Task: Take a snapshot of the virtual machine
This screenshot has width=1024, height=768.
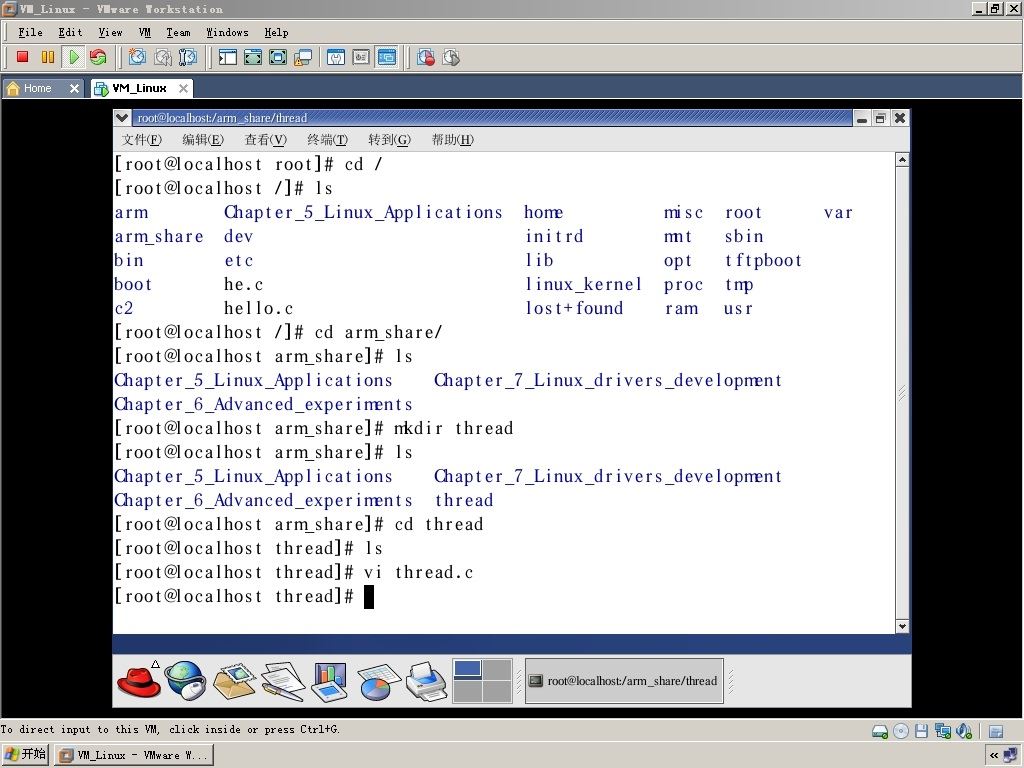Action: click(137, 57)
